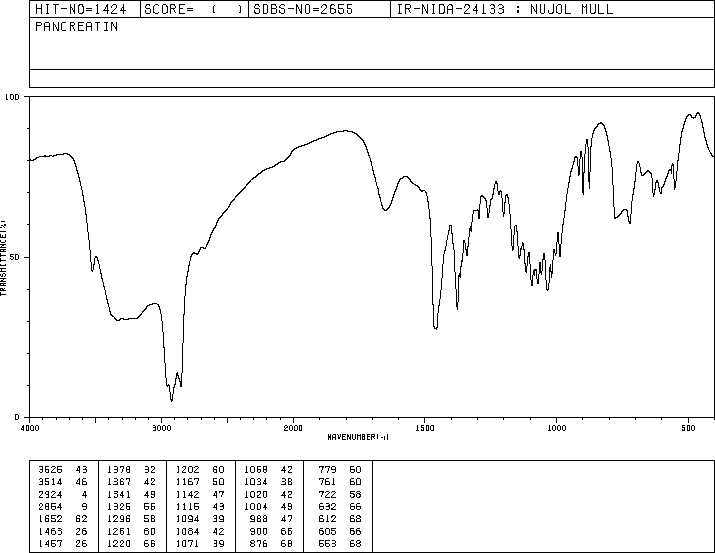Click peak entry 1071 in the table
The image size is (715, 553).
(187, 543)
